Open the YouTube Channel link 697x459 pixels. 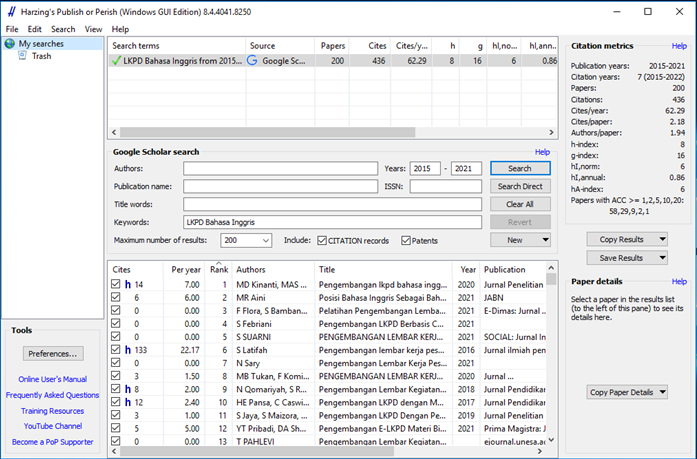click(x=53, y=426)
